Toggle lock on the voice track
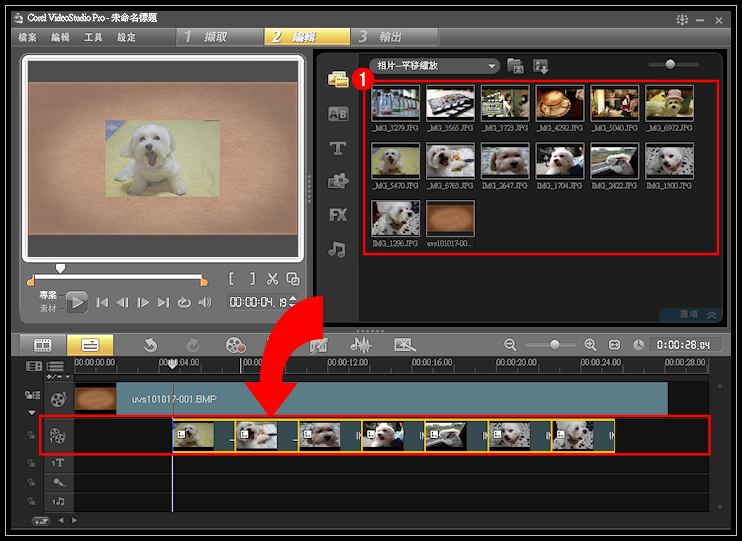Viewport: 742px width, 541px height. [x=31, y=482]
